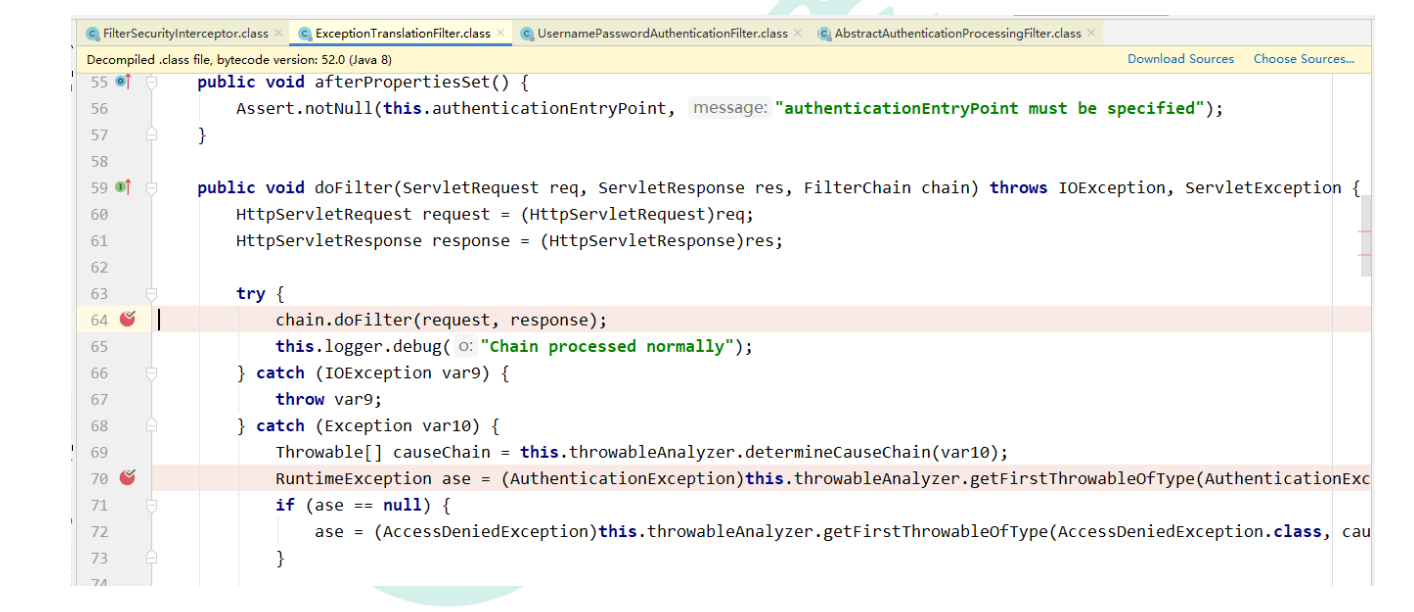Click line number 56 in the gutter
This screenshot has height=612, width=1414.
99,108
